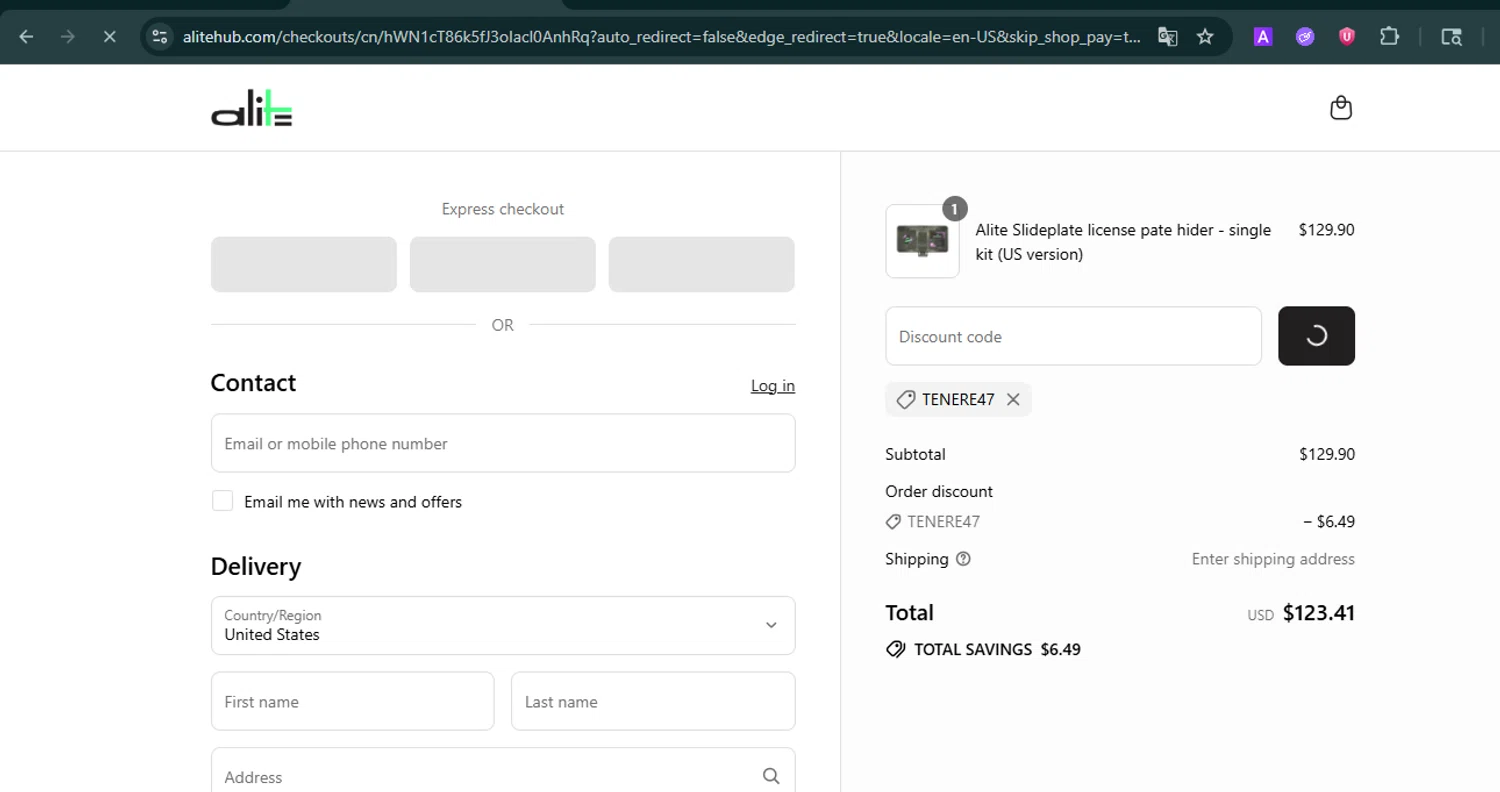Click the translate page icon
The width and height of the screenshot is (1500, 792).
pos(1167,37)
